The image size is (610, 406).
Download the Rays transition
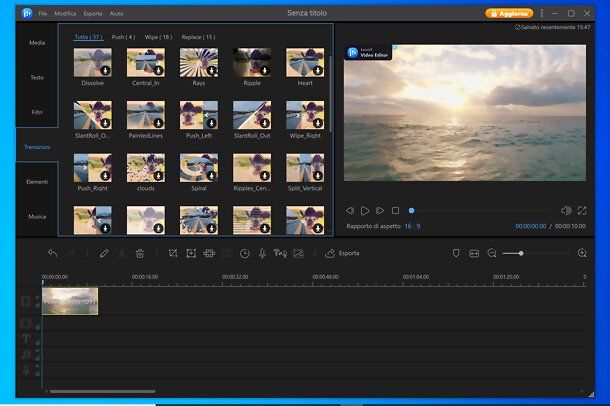click(211, 70)
